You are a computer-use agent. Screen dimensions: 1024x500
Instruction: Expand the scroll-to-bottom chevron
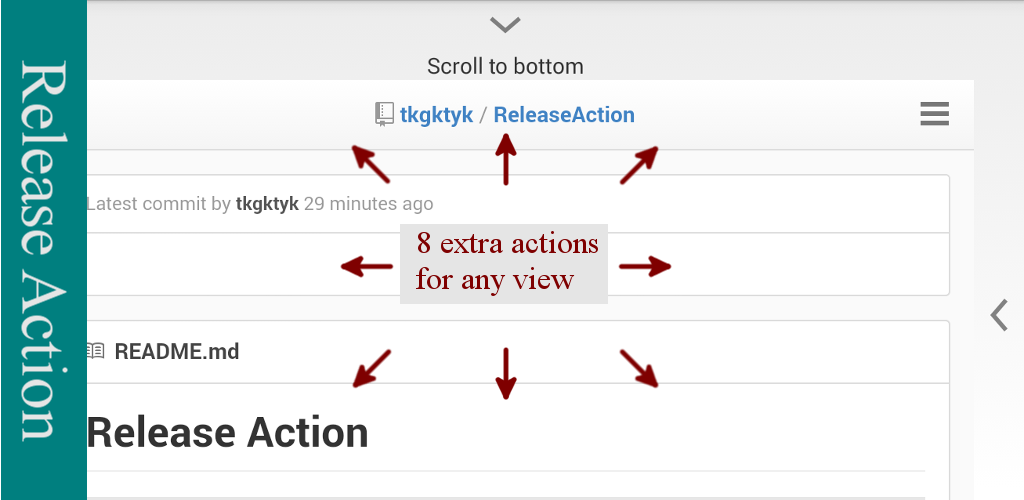pyautogui.click(x=506, y=24)
